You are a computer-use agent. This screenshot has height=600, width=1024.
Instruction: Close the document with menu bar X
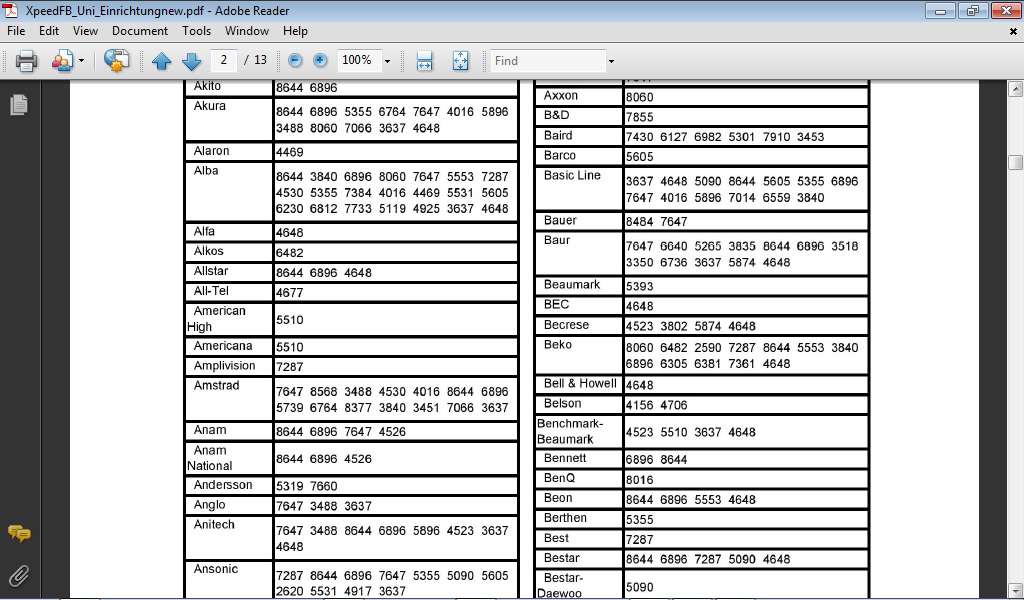click(x=1014, y=31)
